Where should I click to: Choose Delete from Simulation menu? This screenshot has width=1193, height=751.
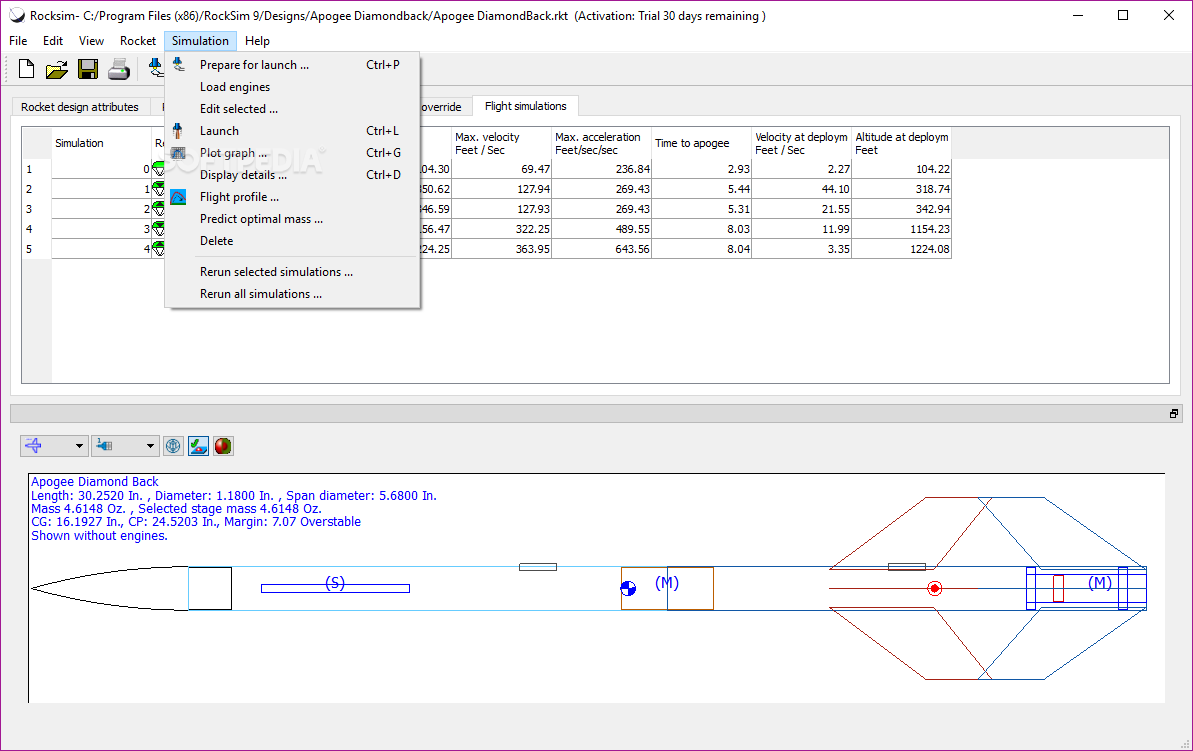(292, 241)
